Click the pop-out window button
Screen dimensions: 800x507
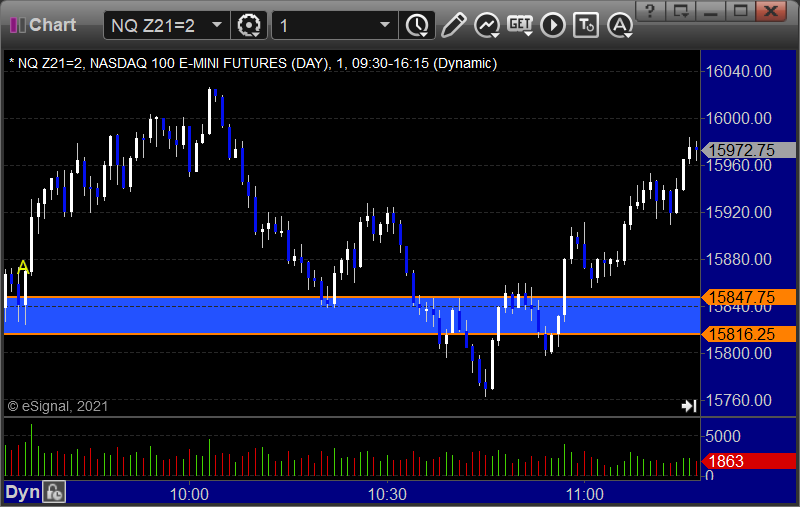click(x=681, y=10)
